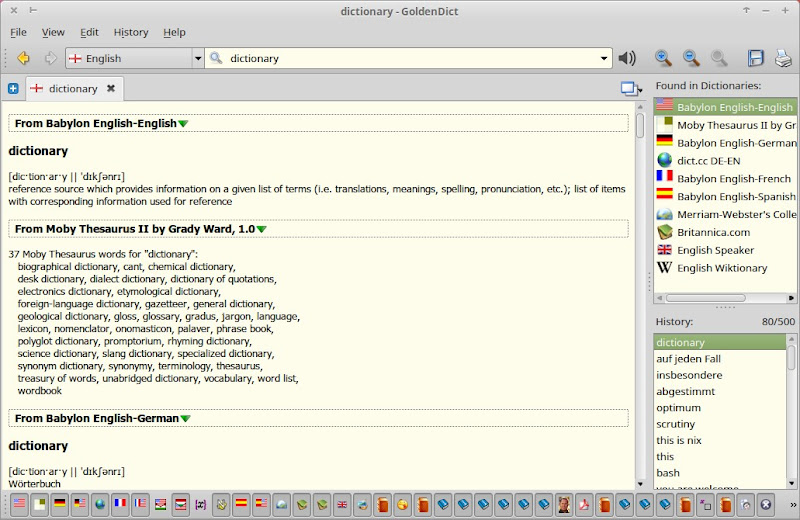
Task: Open the tab list dropdown button
Action: 632,89
